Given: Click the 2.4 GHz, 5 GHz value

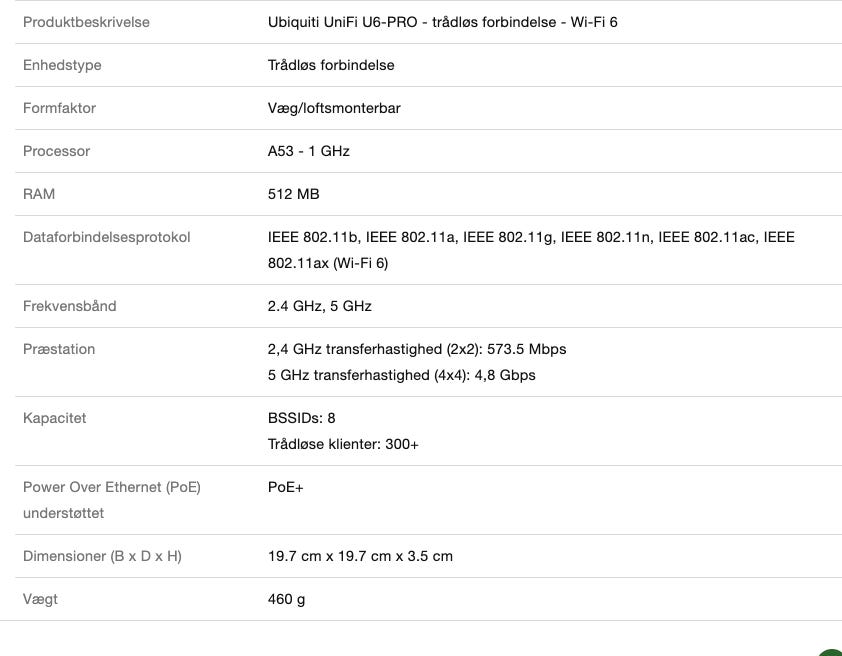Looking at the screenshot, I should tap(319, 306).
